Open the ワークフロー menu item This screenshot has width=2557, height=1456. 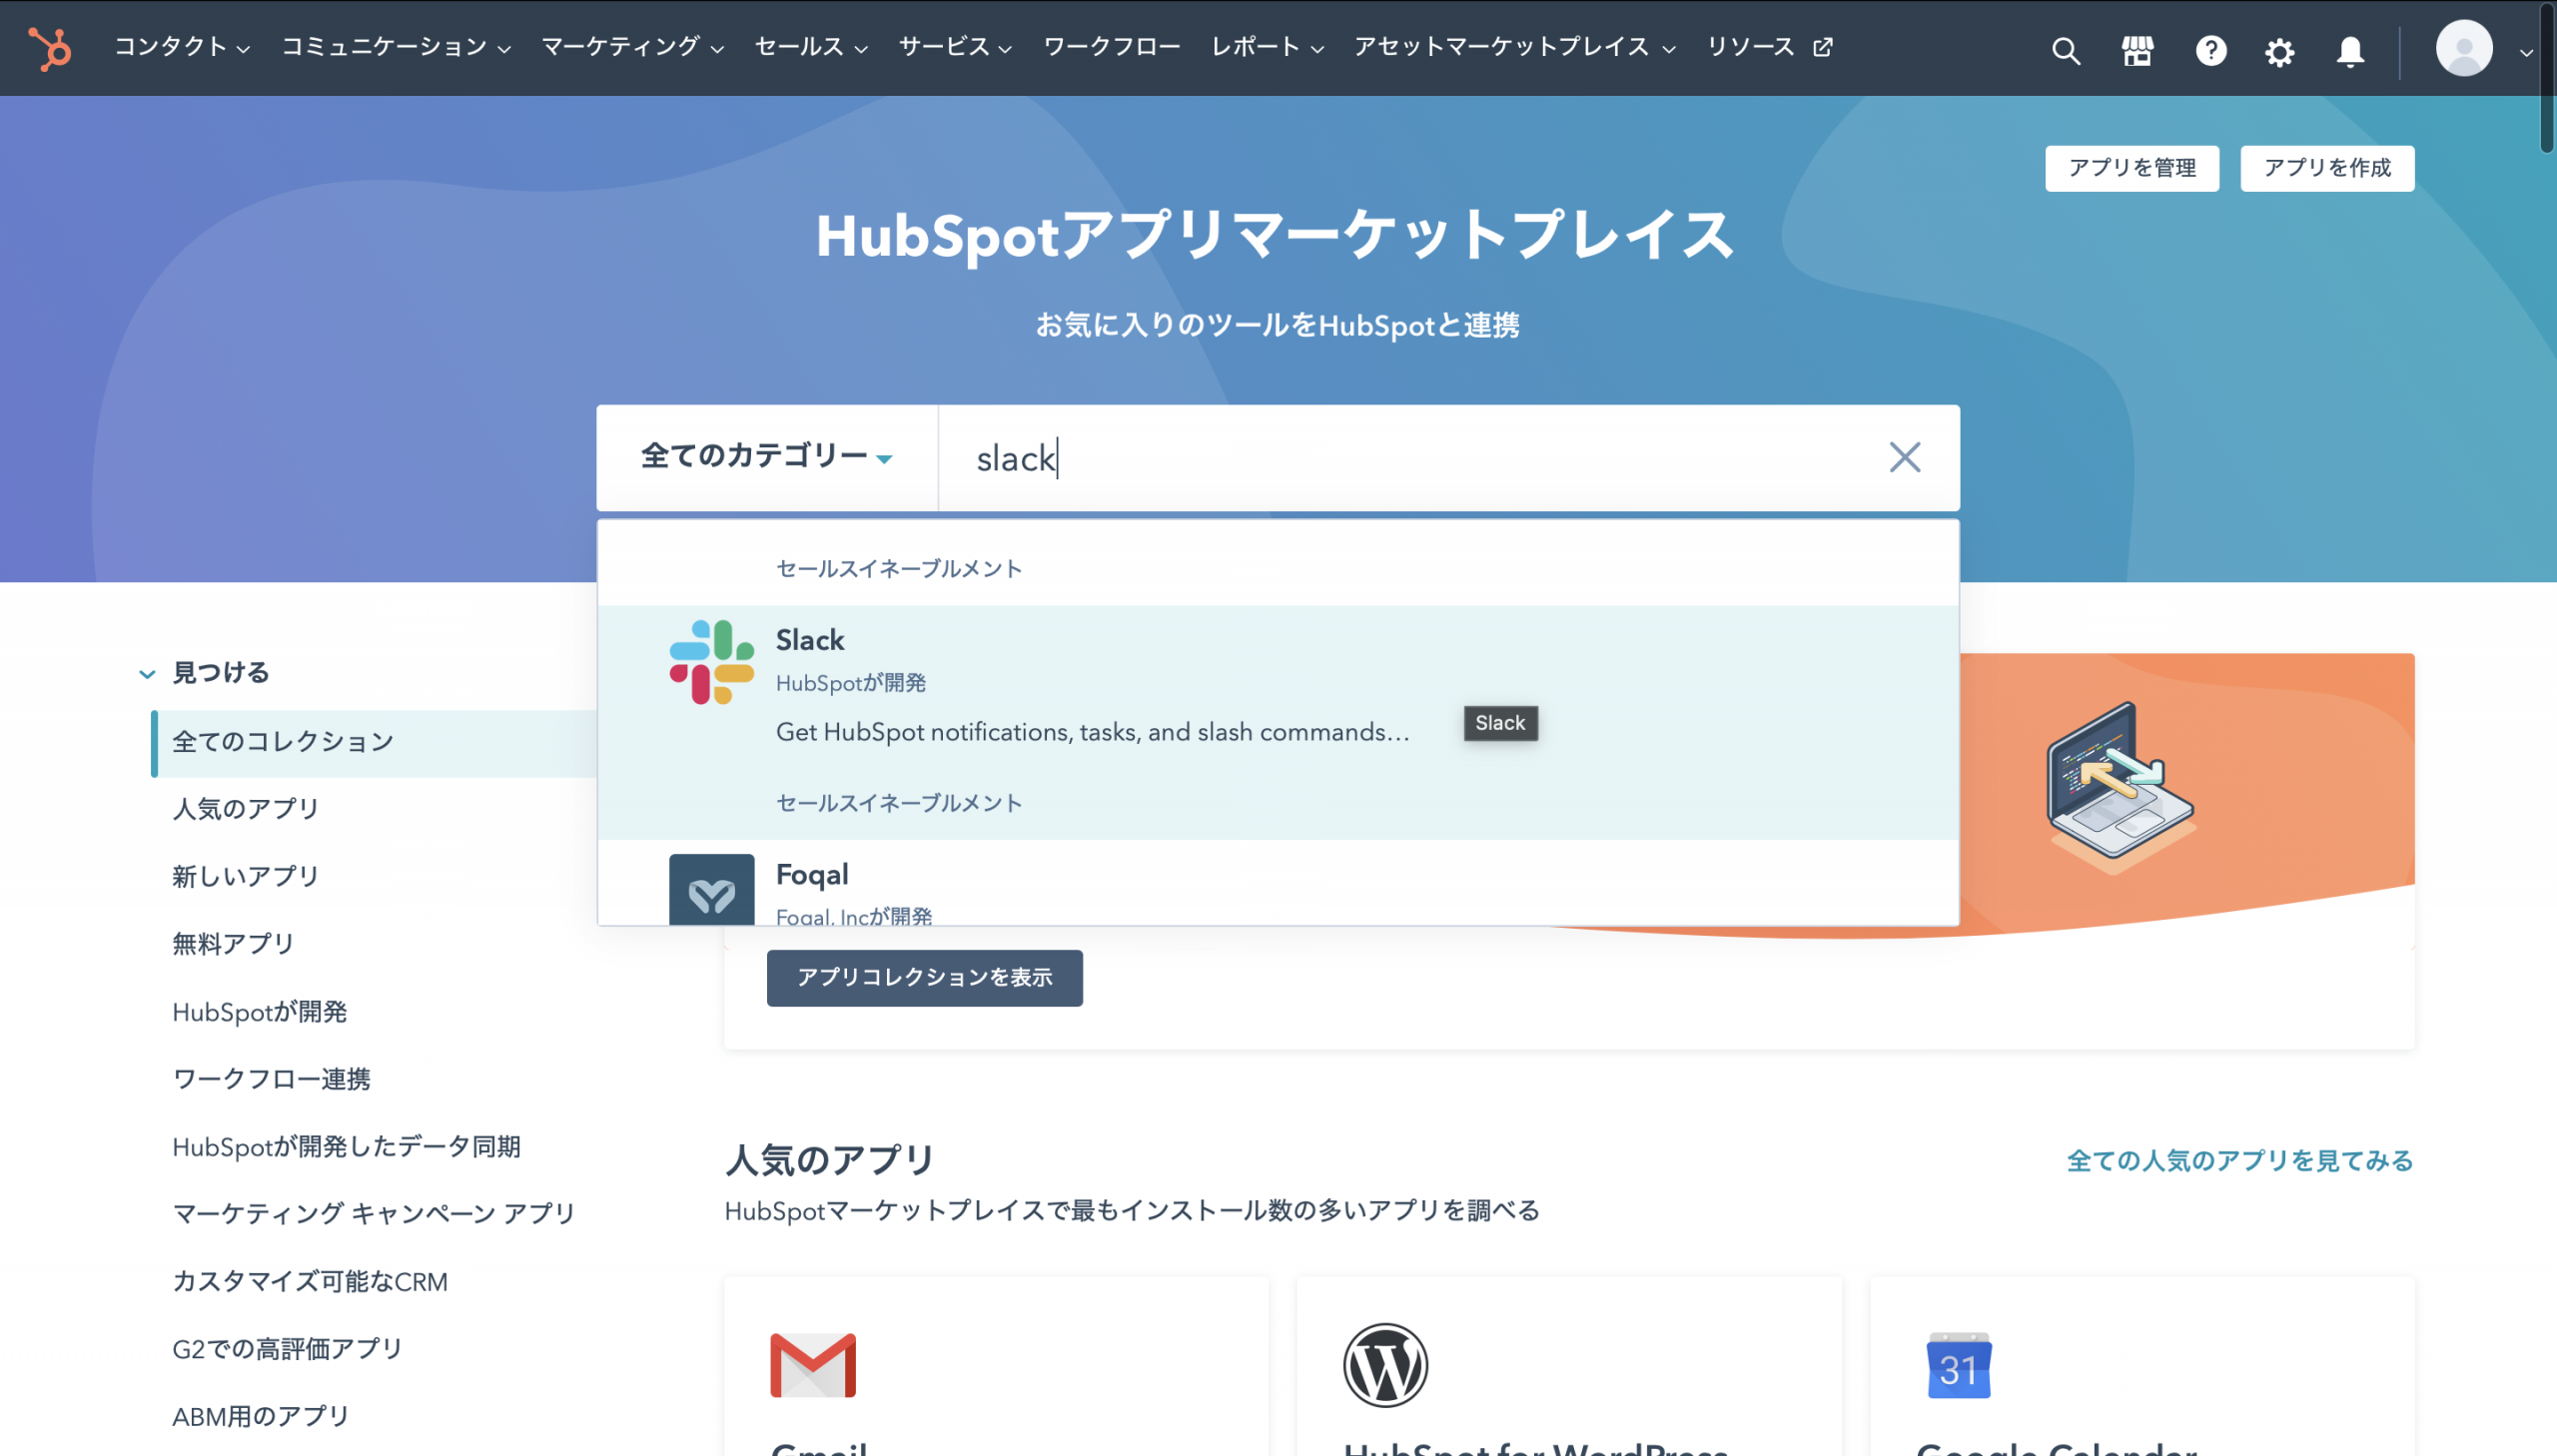pos(1112,47)
